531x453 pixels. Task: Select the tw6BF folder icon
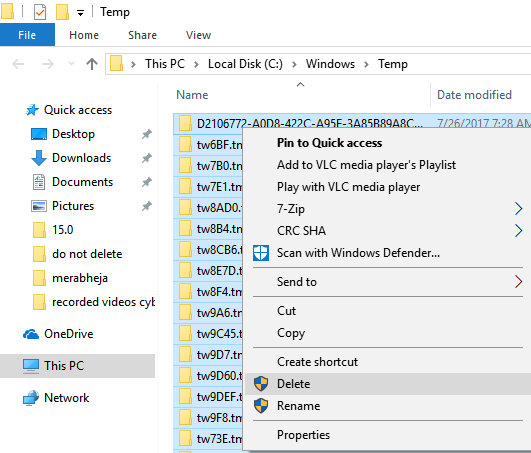[185, 144]
